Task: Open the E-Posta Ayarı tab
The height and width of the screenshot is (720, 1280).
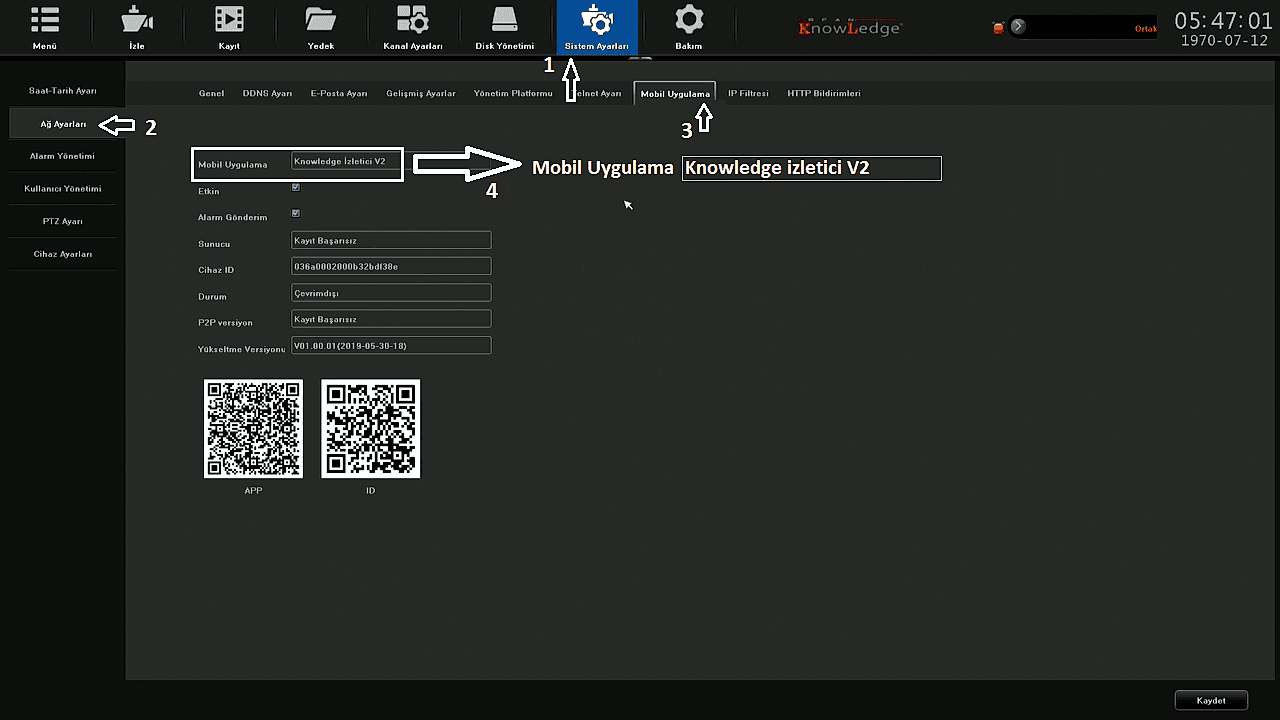Action: [x=339, y=93]
